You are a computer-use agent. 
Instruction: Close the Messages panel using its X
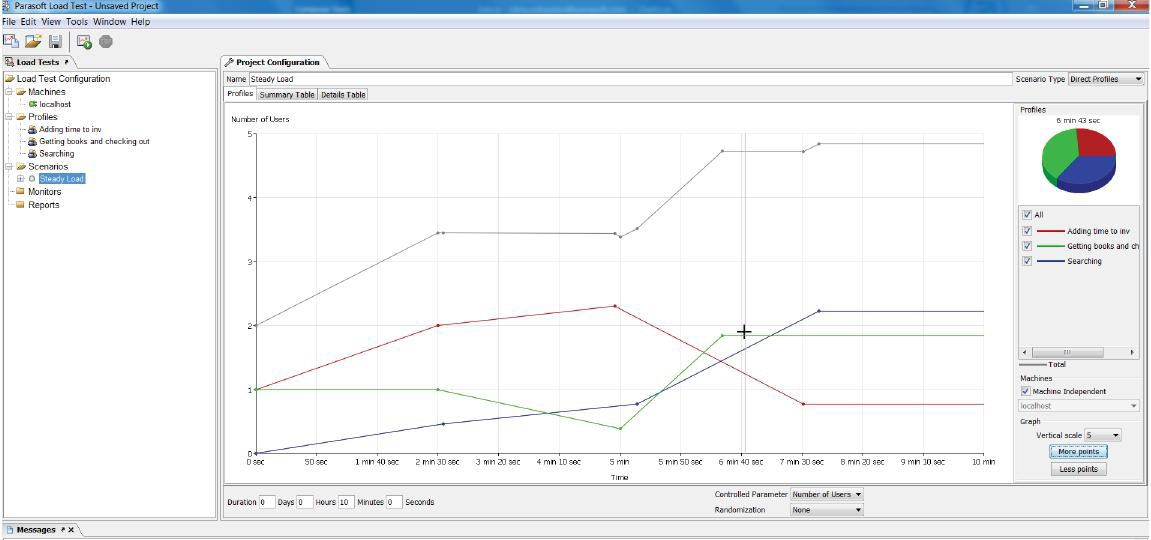(71, 530)
